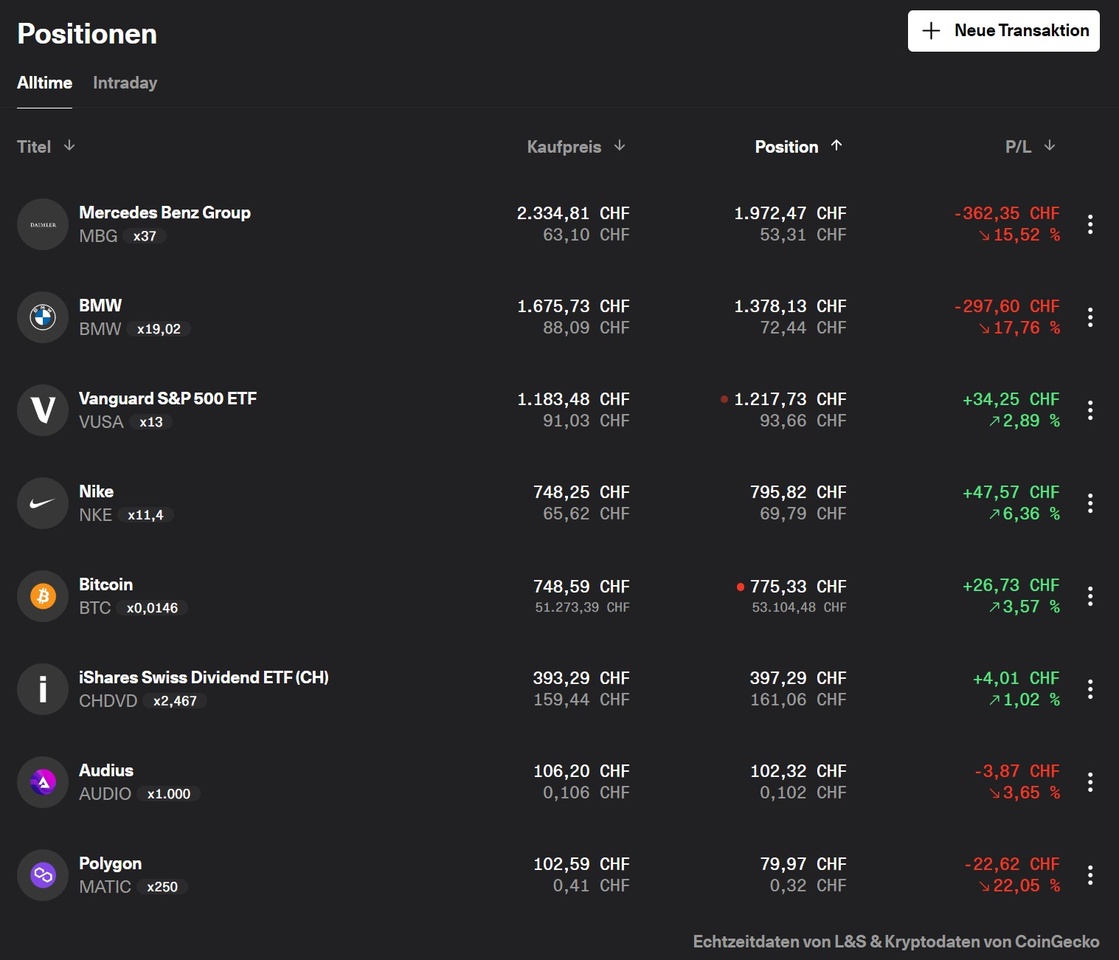Click the +26,73 CHF gain value

pyautogui.click(x=1011, y=585)
